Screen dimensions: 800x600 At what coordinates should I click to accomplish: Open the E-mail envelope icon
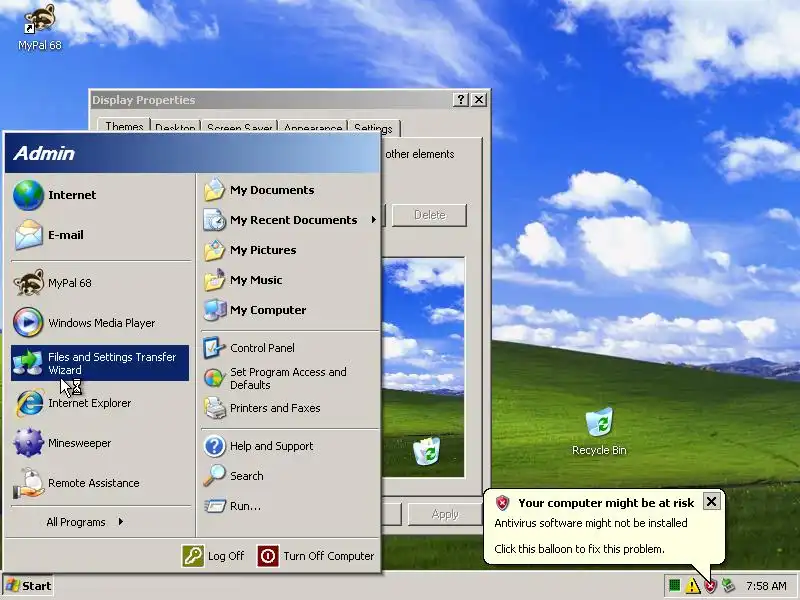click(x=28, y=235)
